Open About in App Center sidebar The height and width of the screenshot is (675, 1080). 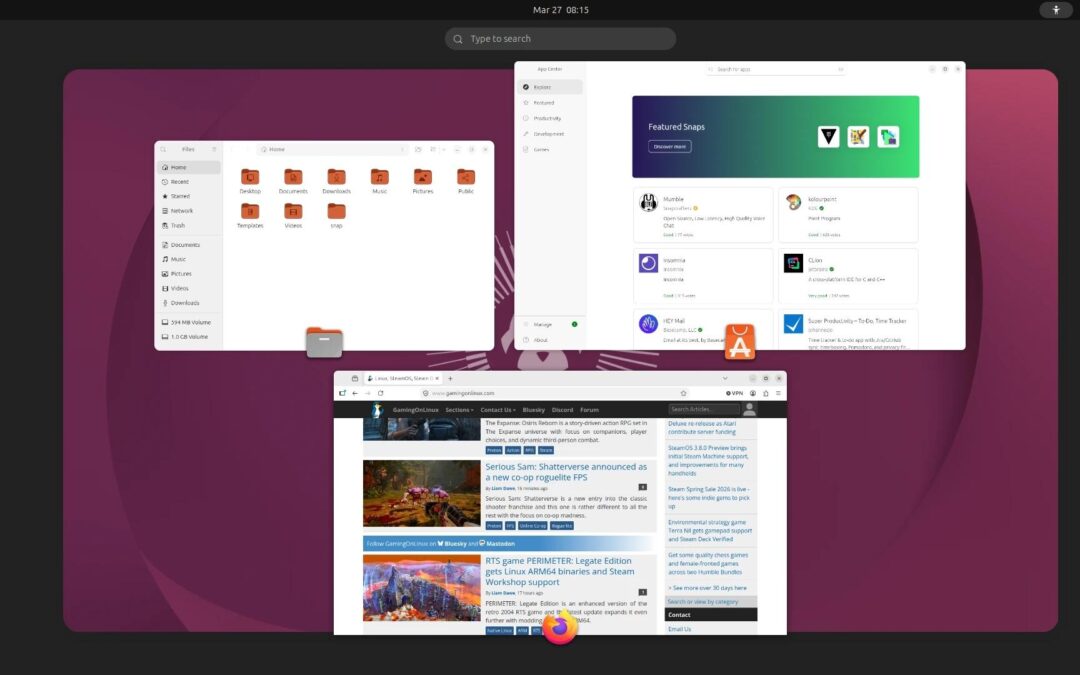point(550,340)
